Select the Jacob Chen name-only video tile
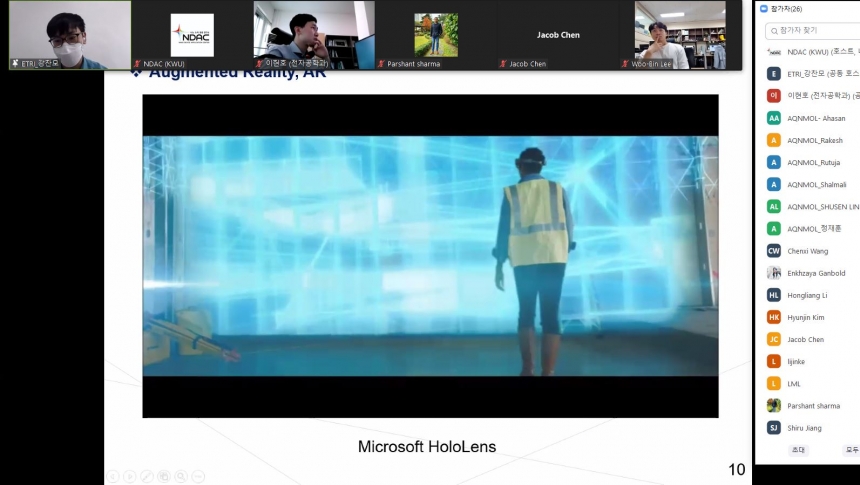The image size is (860, 485). (558, 35)
